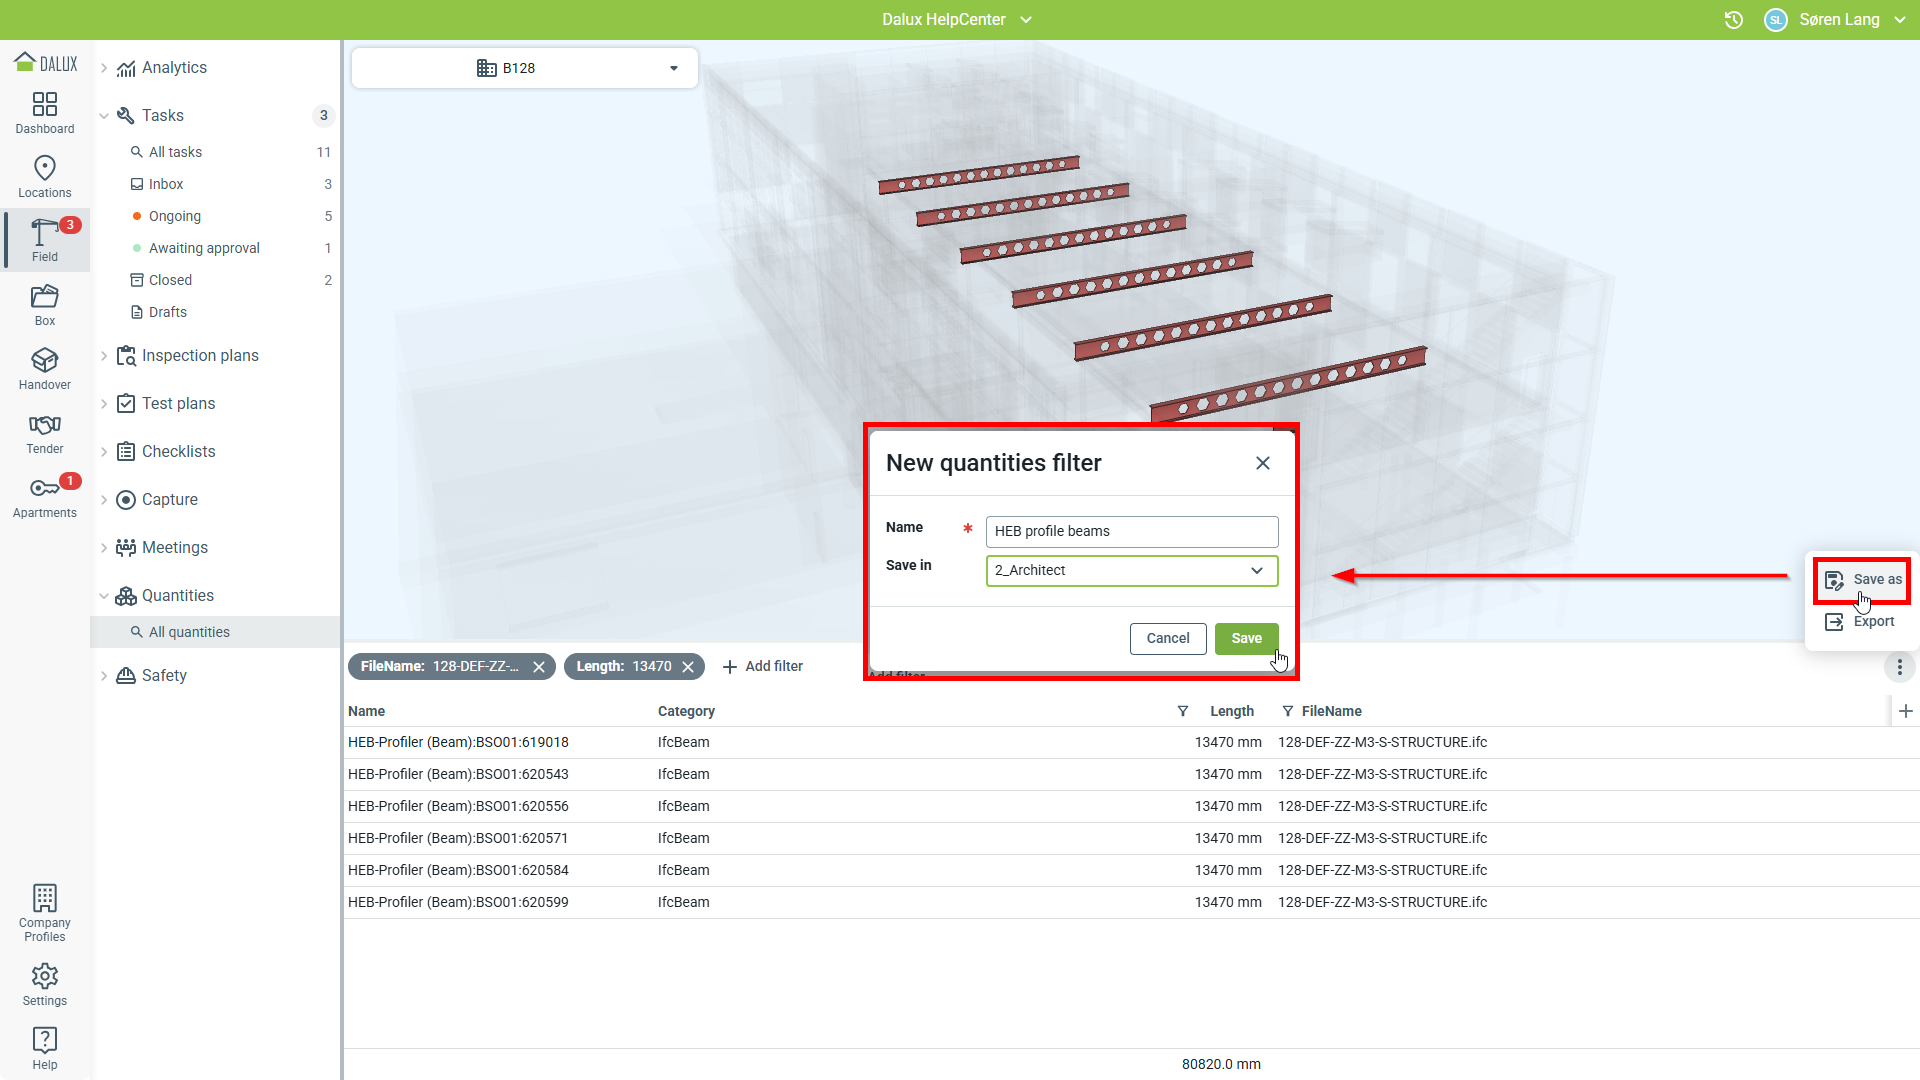Open the Handover module
The height and width of the screenshot is (1080, 1920).
45,368
